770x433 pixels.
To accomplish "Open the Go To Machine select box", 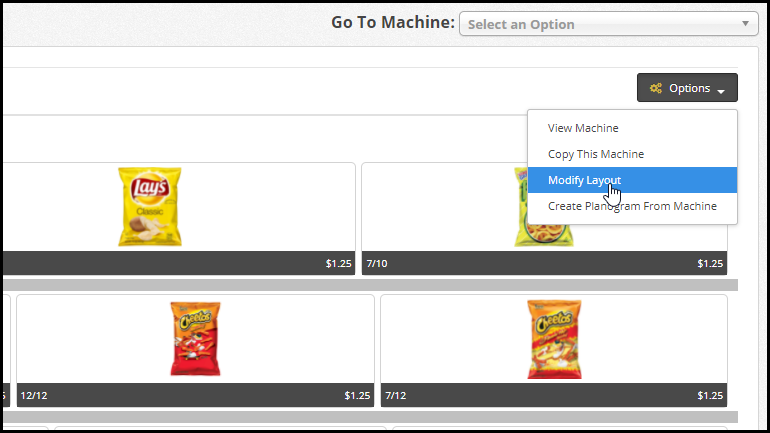I will click(x=608, y=24).
